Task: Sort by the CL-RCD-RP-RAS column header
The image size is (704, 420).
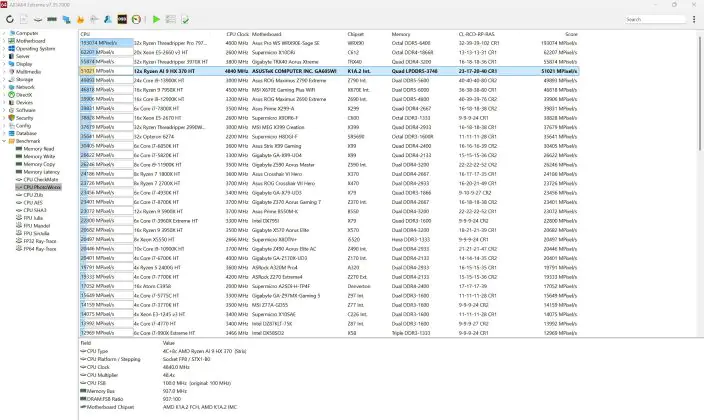Action: point(476,34)
